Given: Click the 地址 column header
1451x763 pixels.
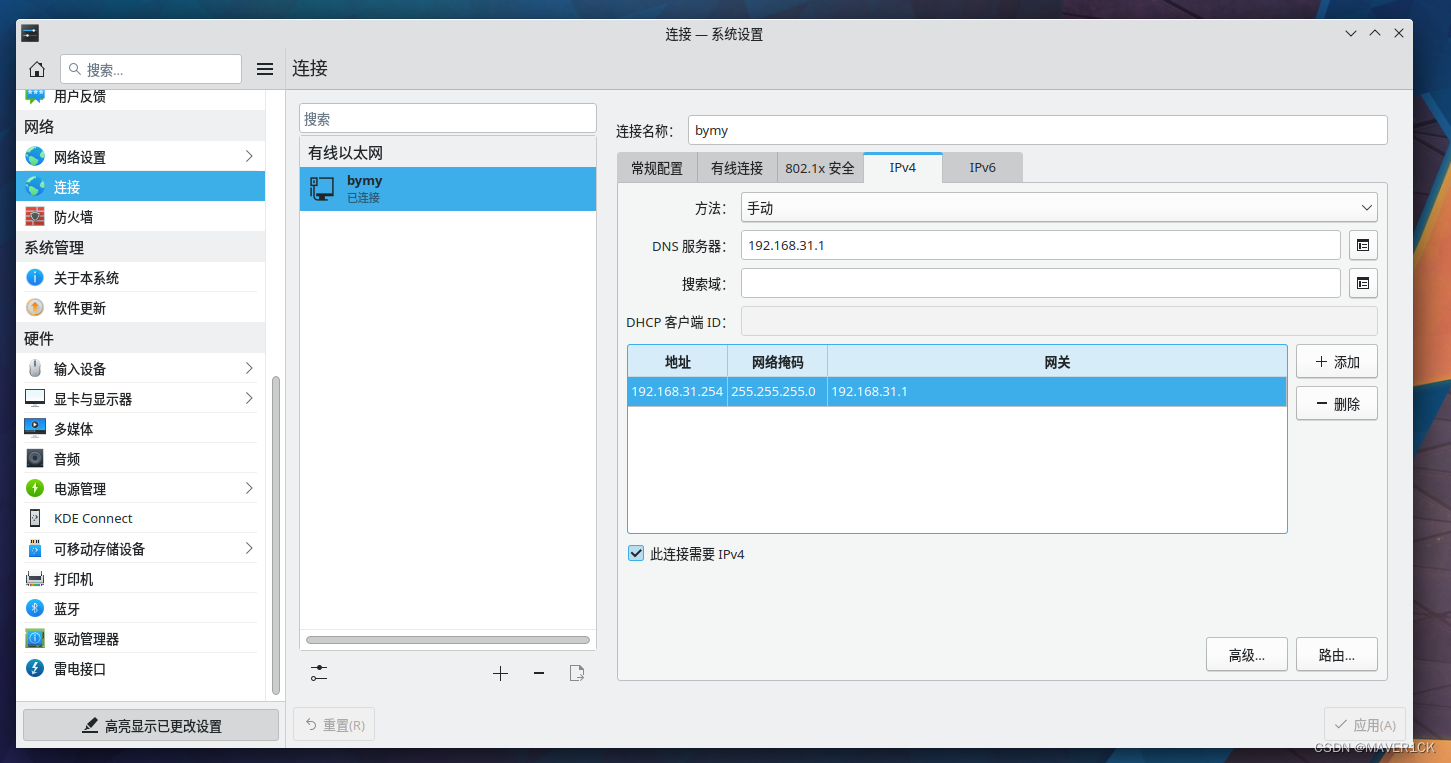Looking at the screenshot, I should (677, 362).
